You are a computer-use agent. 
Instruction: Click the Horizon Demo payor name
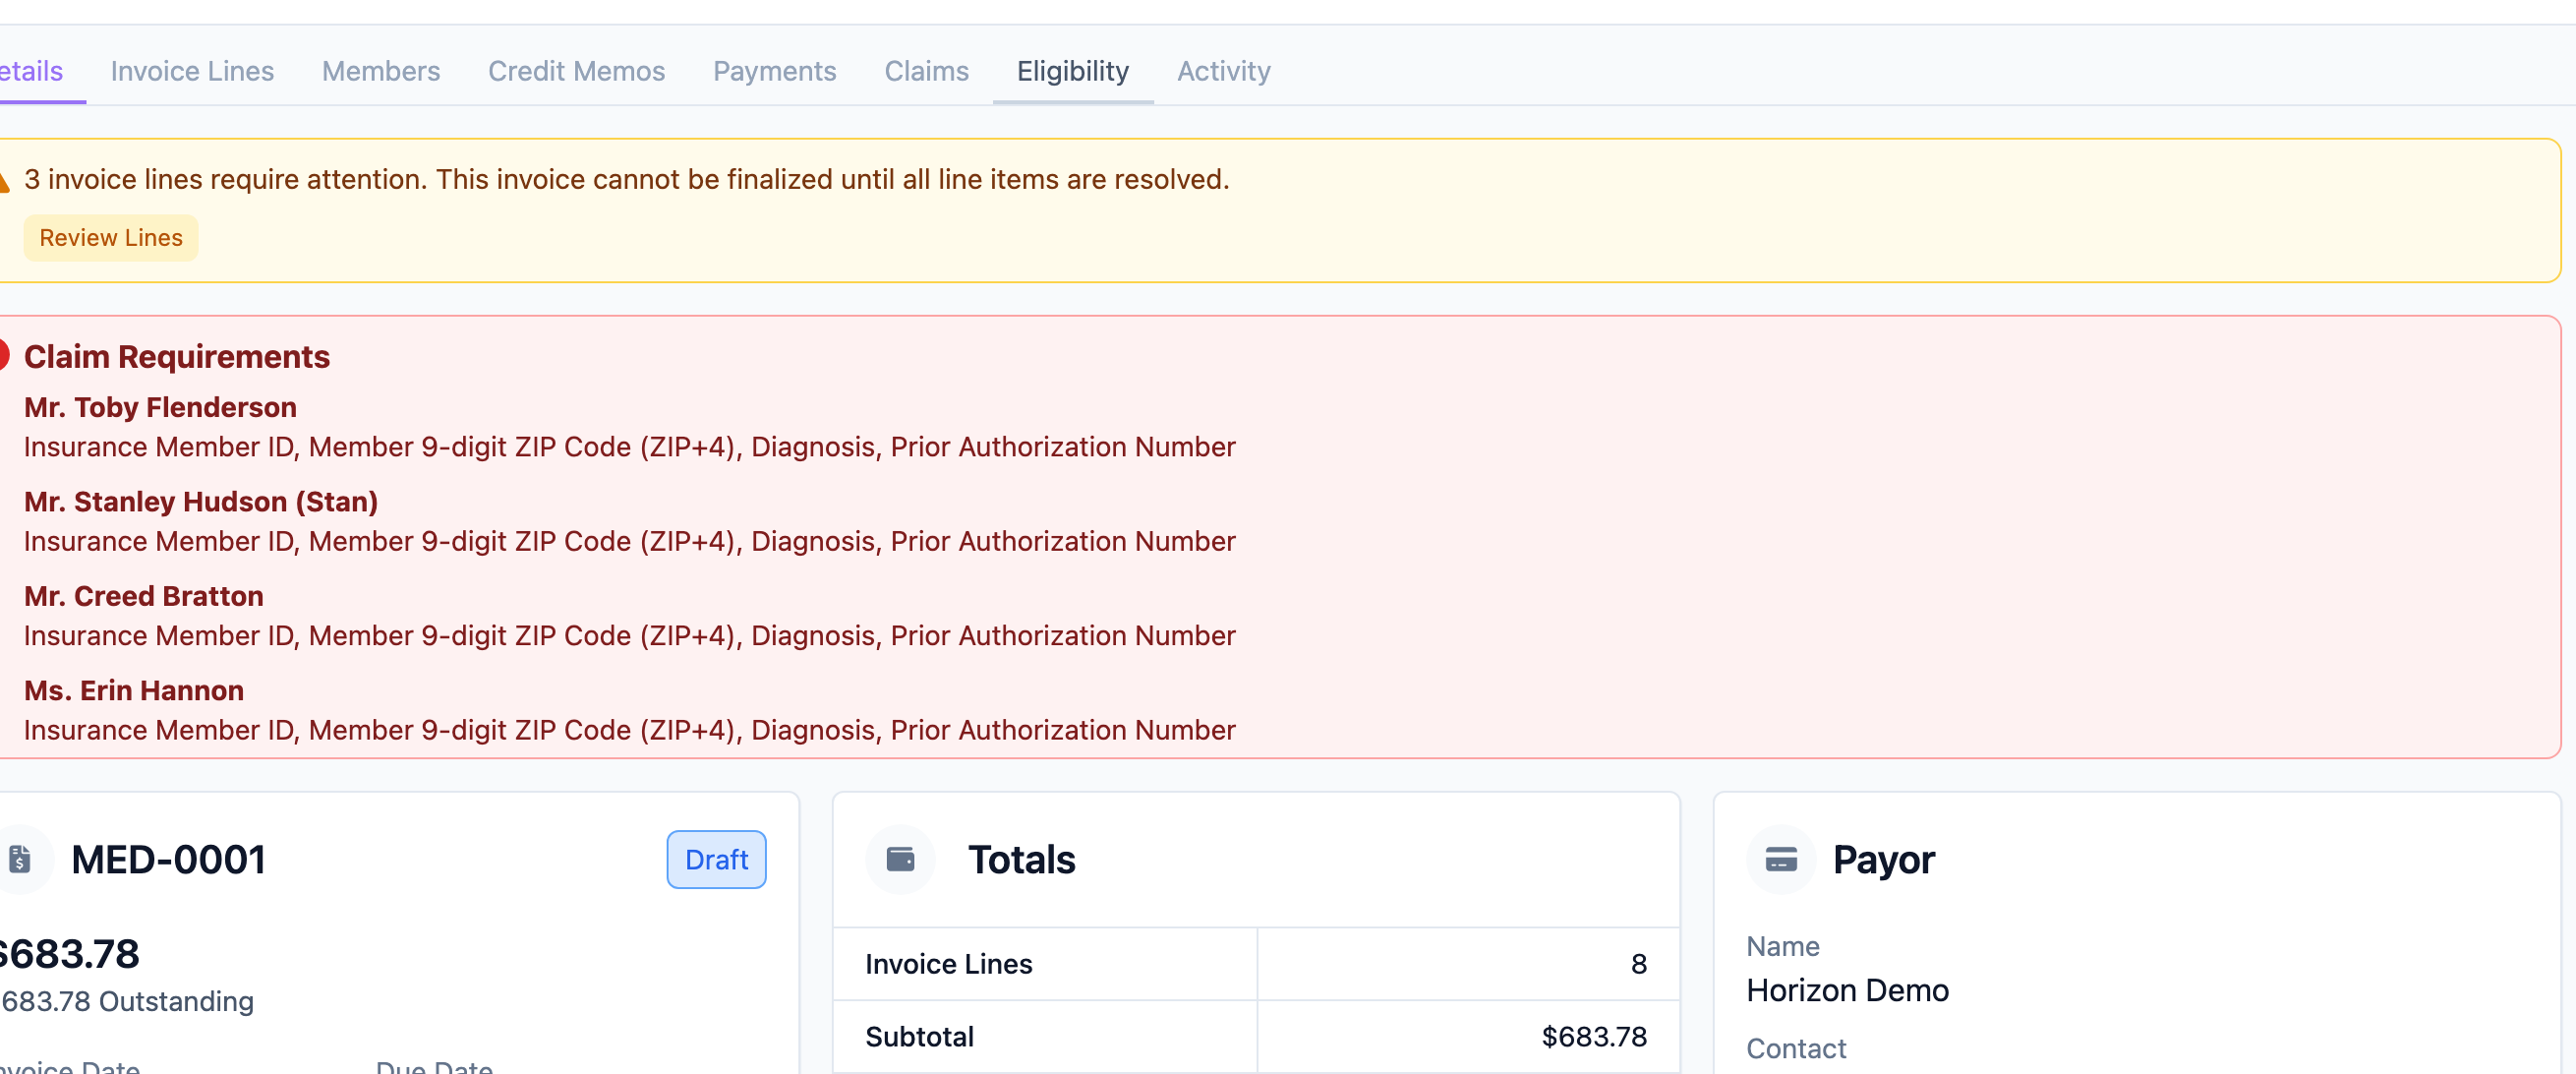coord(1847,990)
